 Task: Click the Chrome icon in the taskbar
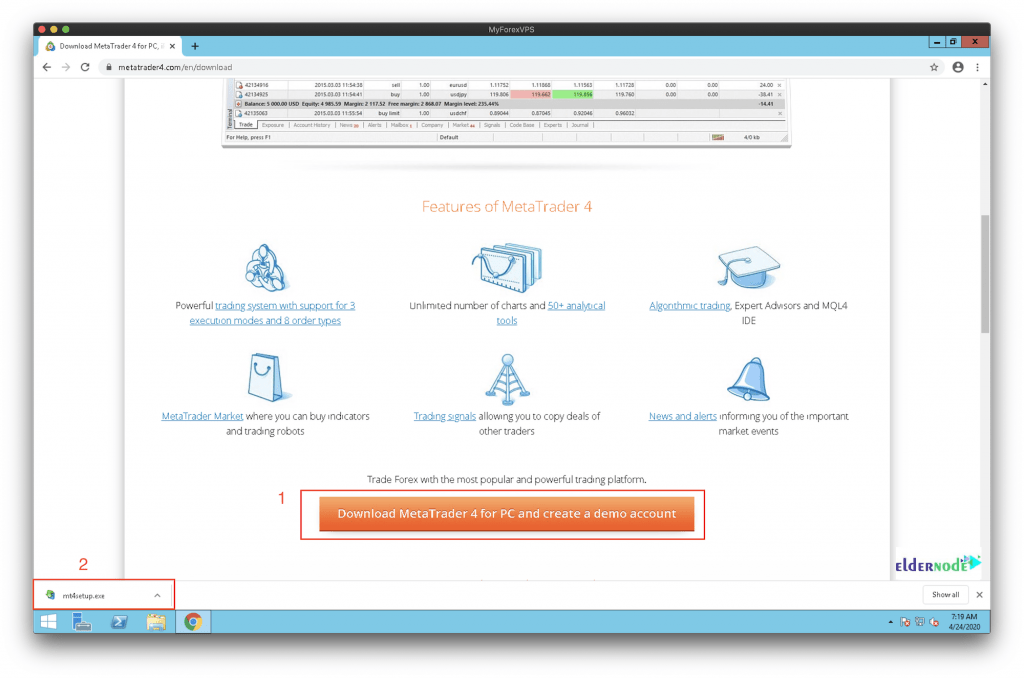coord(193,622)
